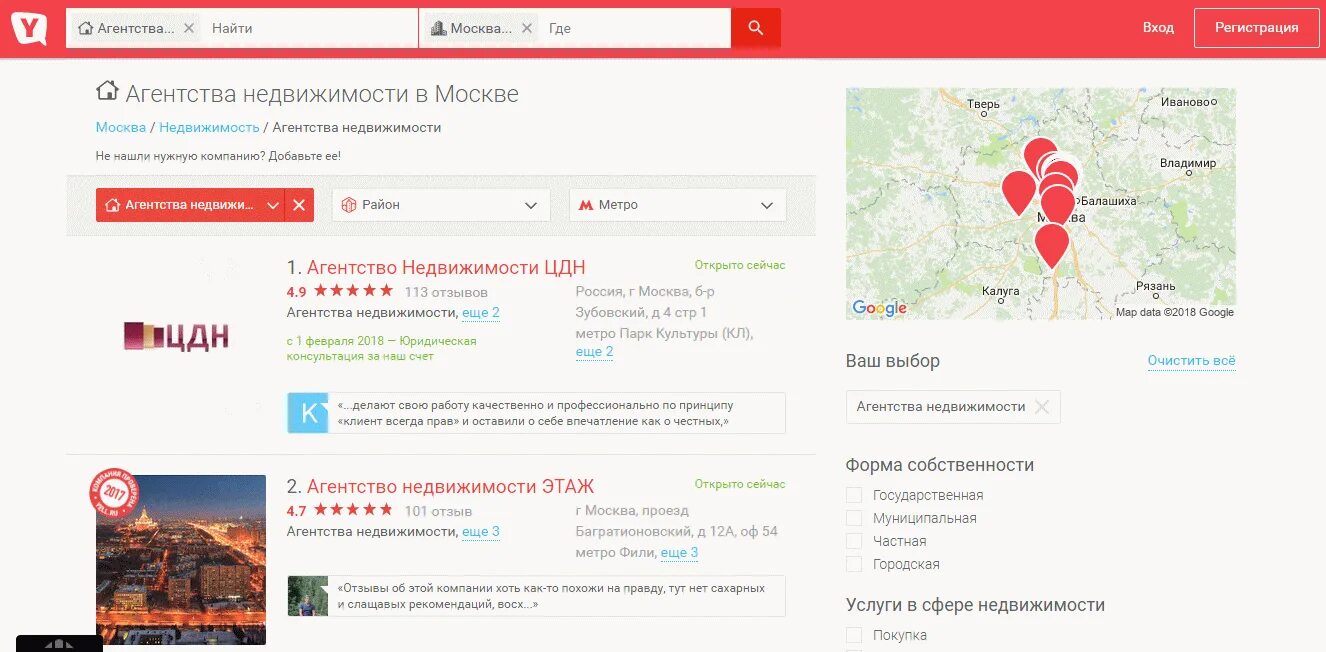
Task: Click the ЭТАЖ night city photo thumbnail
Action: (181, 560)
